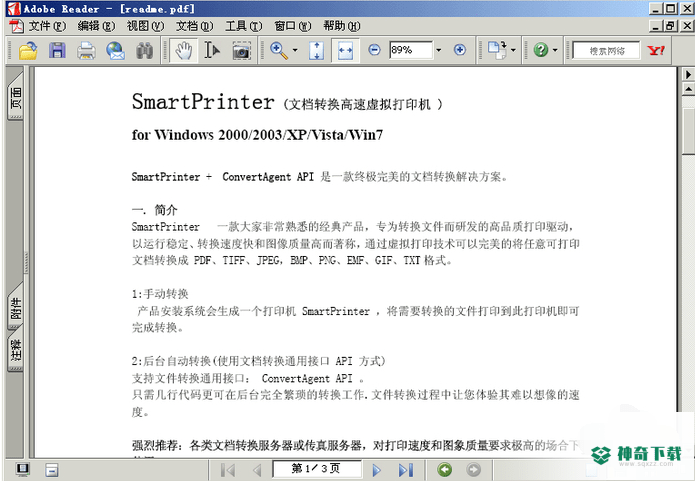Viewport: 695px width, 481px height.
Task: Click the text 1:手动转换
Action: click(x=160, y=294)
